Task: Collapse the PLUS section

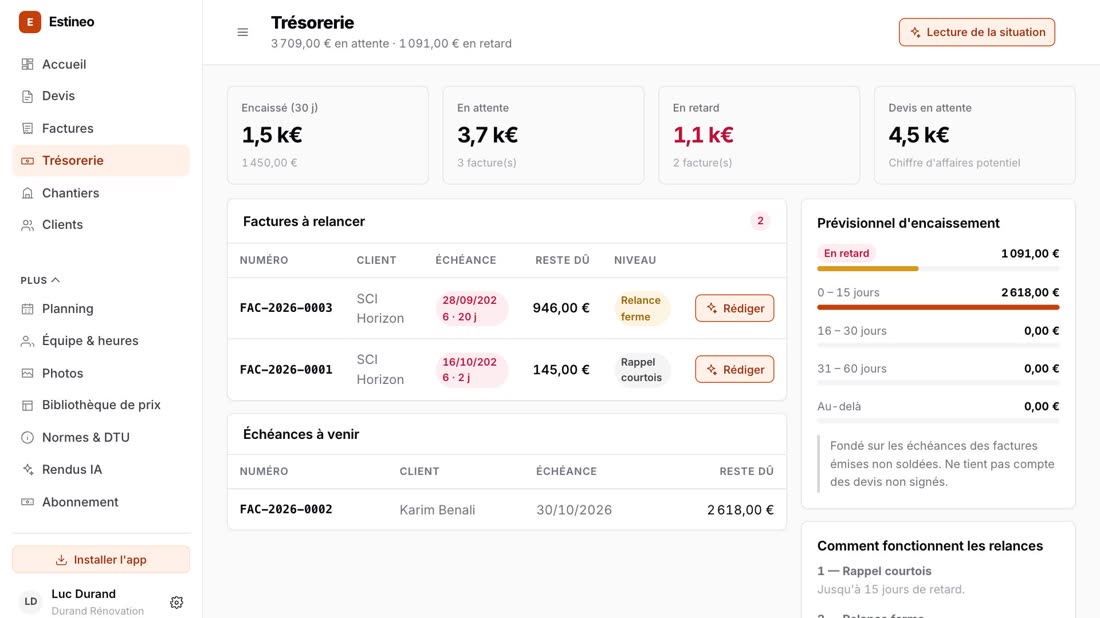Action: 40,281
